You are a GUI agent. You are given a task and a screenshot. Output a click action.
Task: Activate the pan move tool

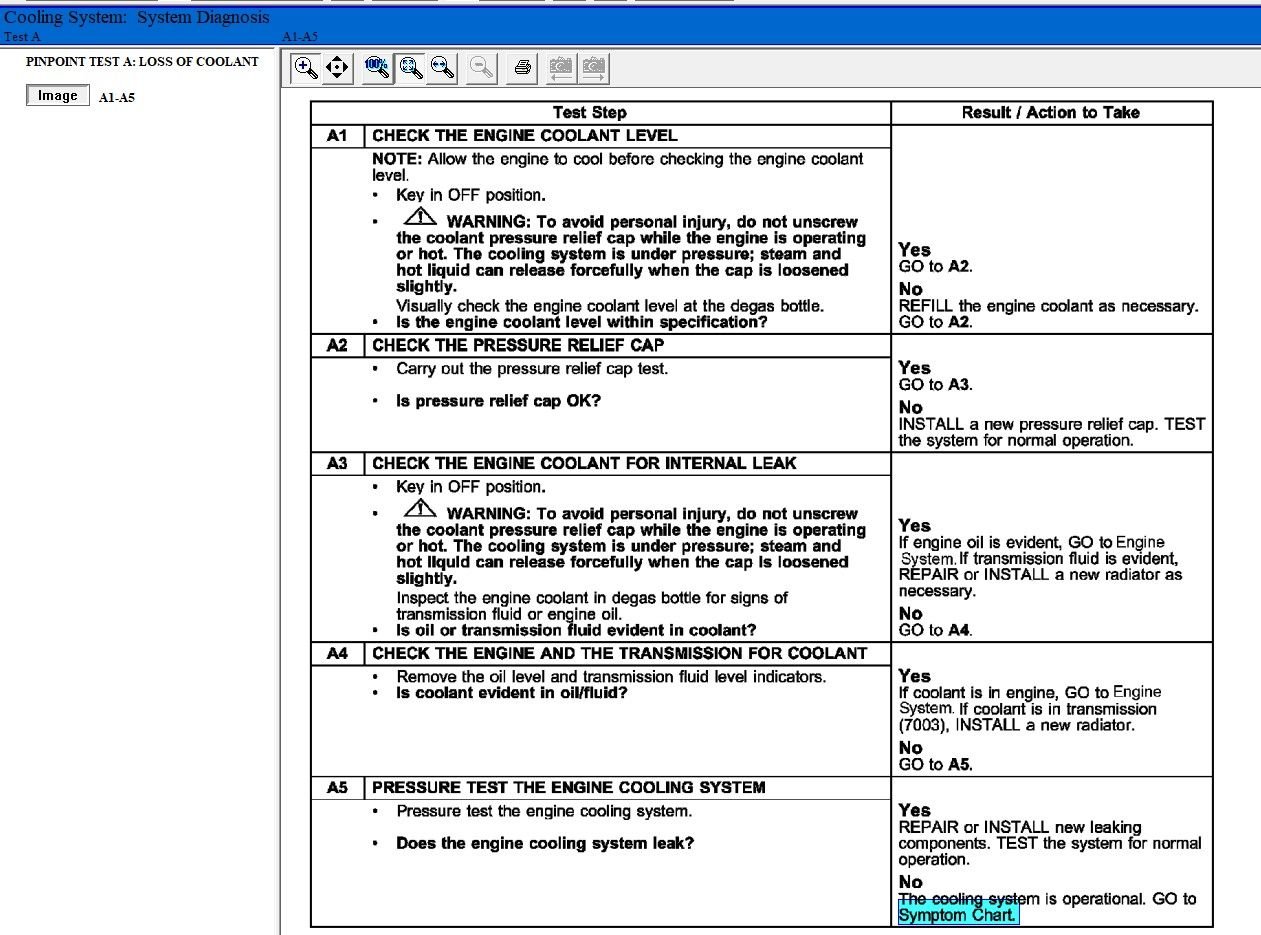337,68
